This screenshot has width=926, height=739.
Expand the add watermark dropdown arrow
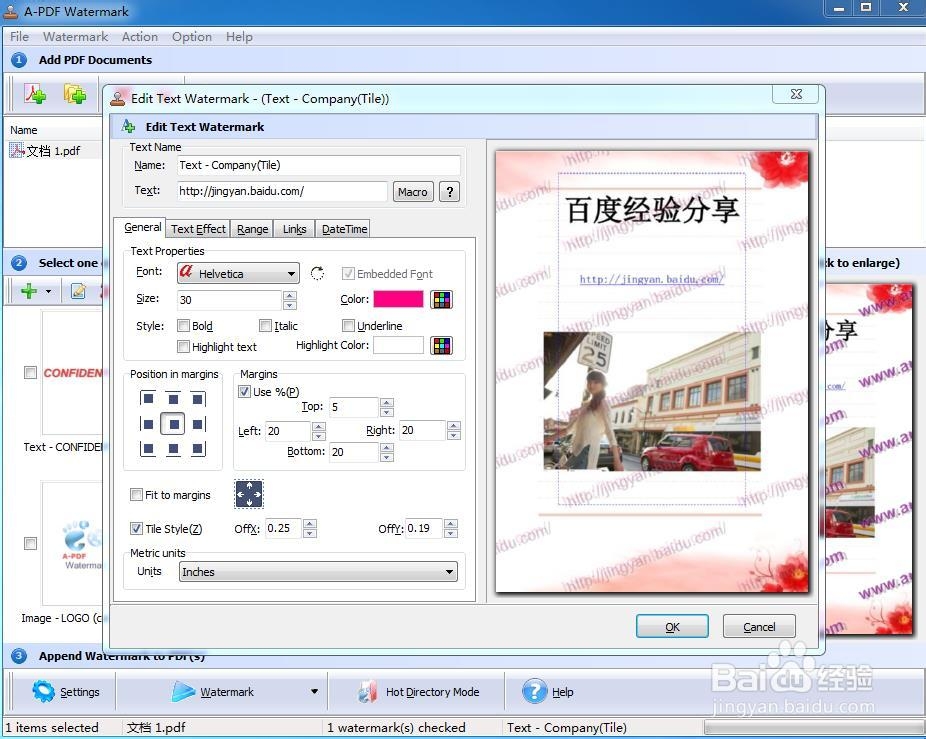point(48,291)
